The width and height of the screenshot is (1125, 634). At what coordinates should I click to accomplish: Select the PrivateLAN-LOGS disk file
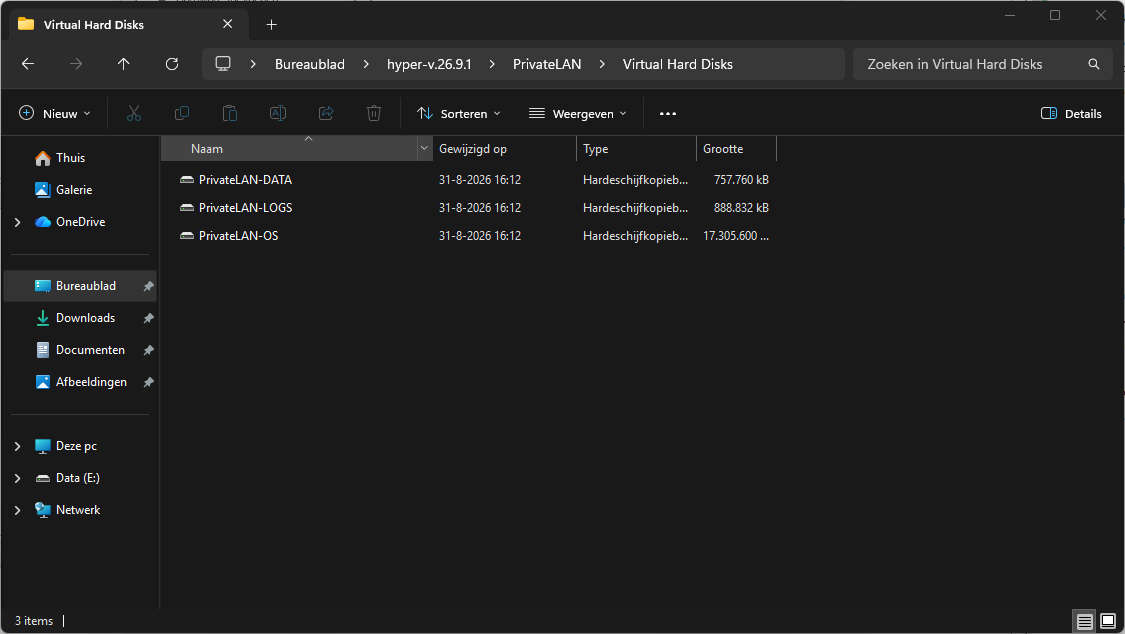tap(245, 208)
